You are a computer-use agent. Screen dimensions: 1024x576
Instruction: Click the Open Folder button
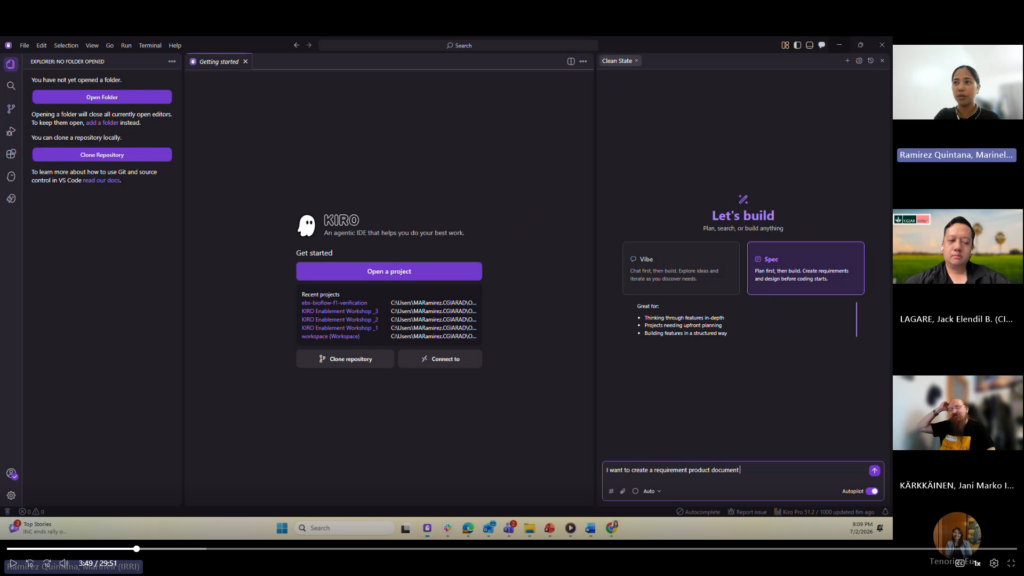(x=102, y=97)
